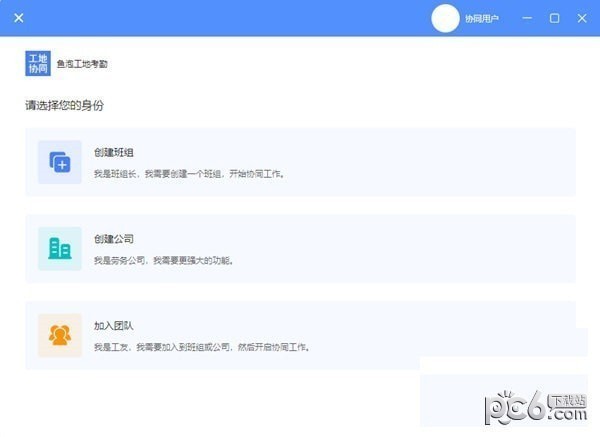
Task: Select the 创建班组 title
Action: pyautogui.click(x=114, y=152)
